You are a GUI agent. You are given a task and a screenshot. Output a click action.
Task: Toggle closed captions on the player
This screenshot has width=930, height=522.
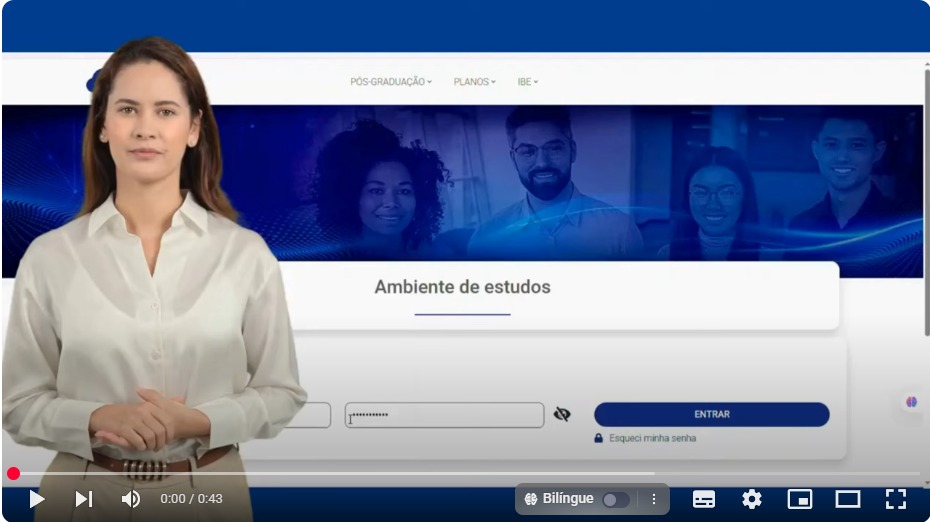point(704,499)
